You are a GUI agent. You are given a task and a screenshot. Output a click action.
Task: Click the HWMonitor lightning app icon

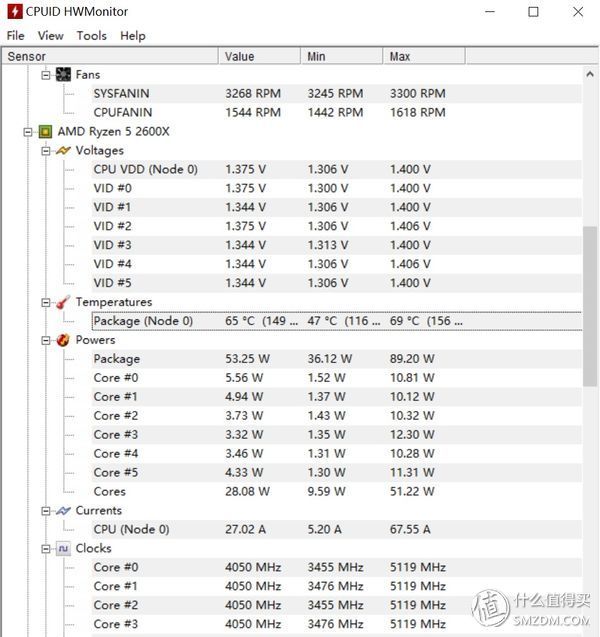(x=15, y=11)
